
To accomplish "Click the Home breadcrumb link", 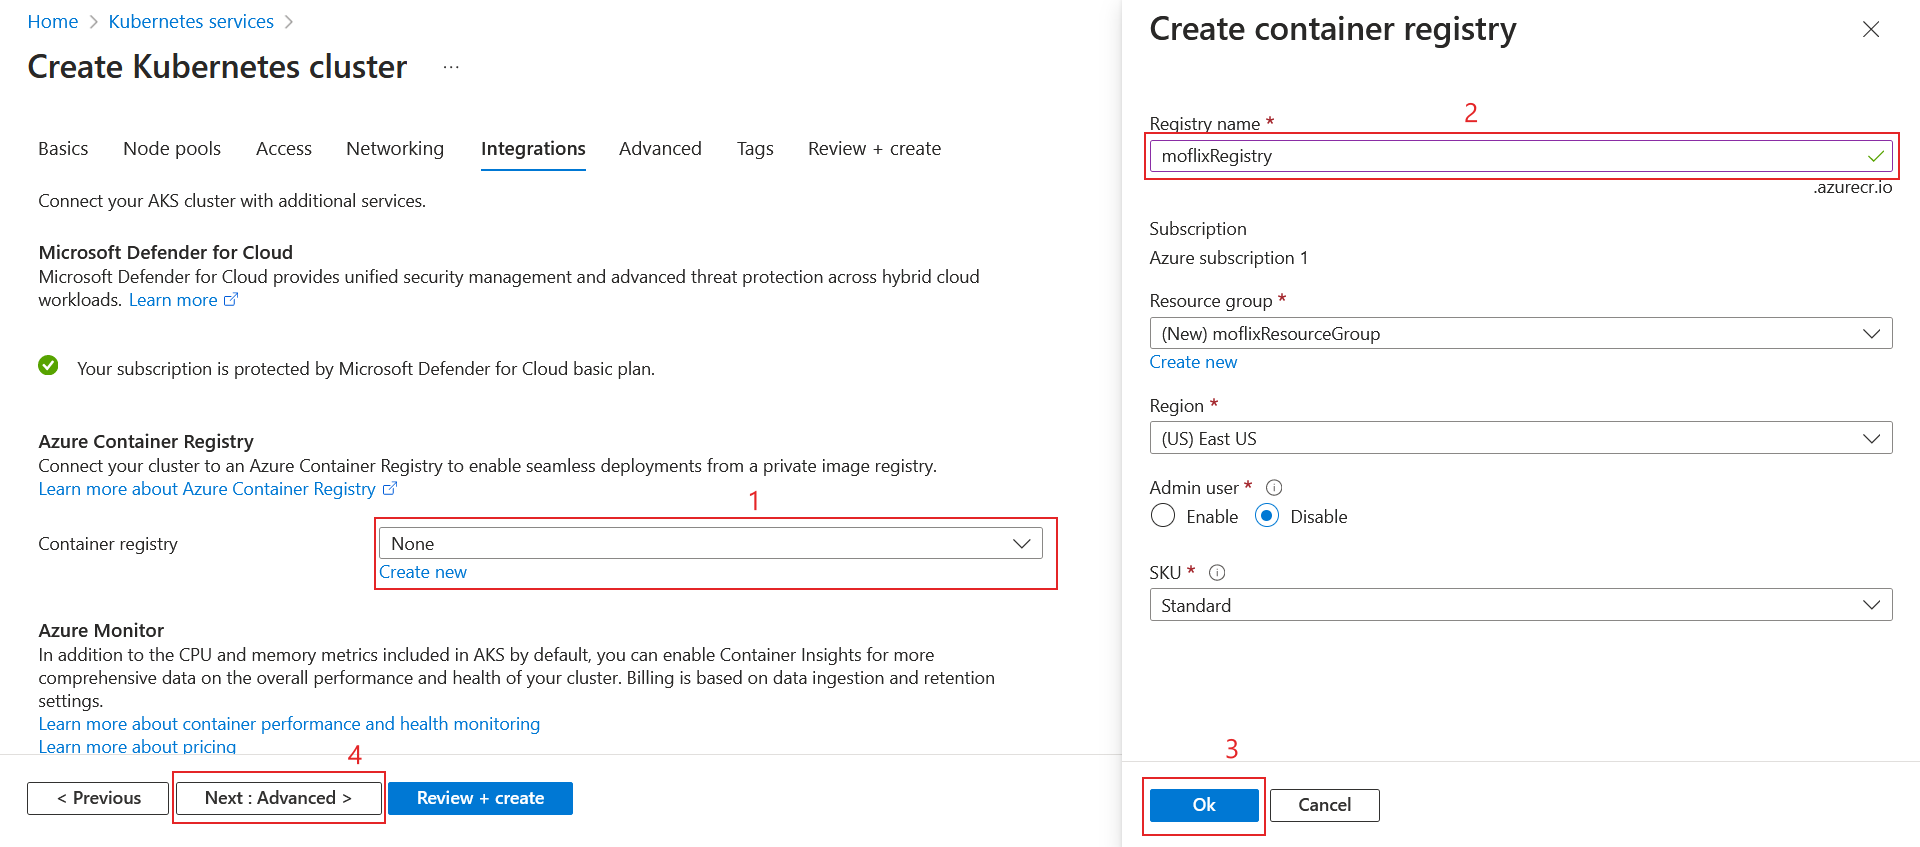I will point(53,22).
